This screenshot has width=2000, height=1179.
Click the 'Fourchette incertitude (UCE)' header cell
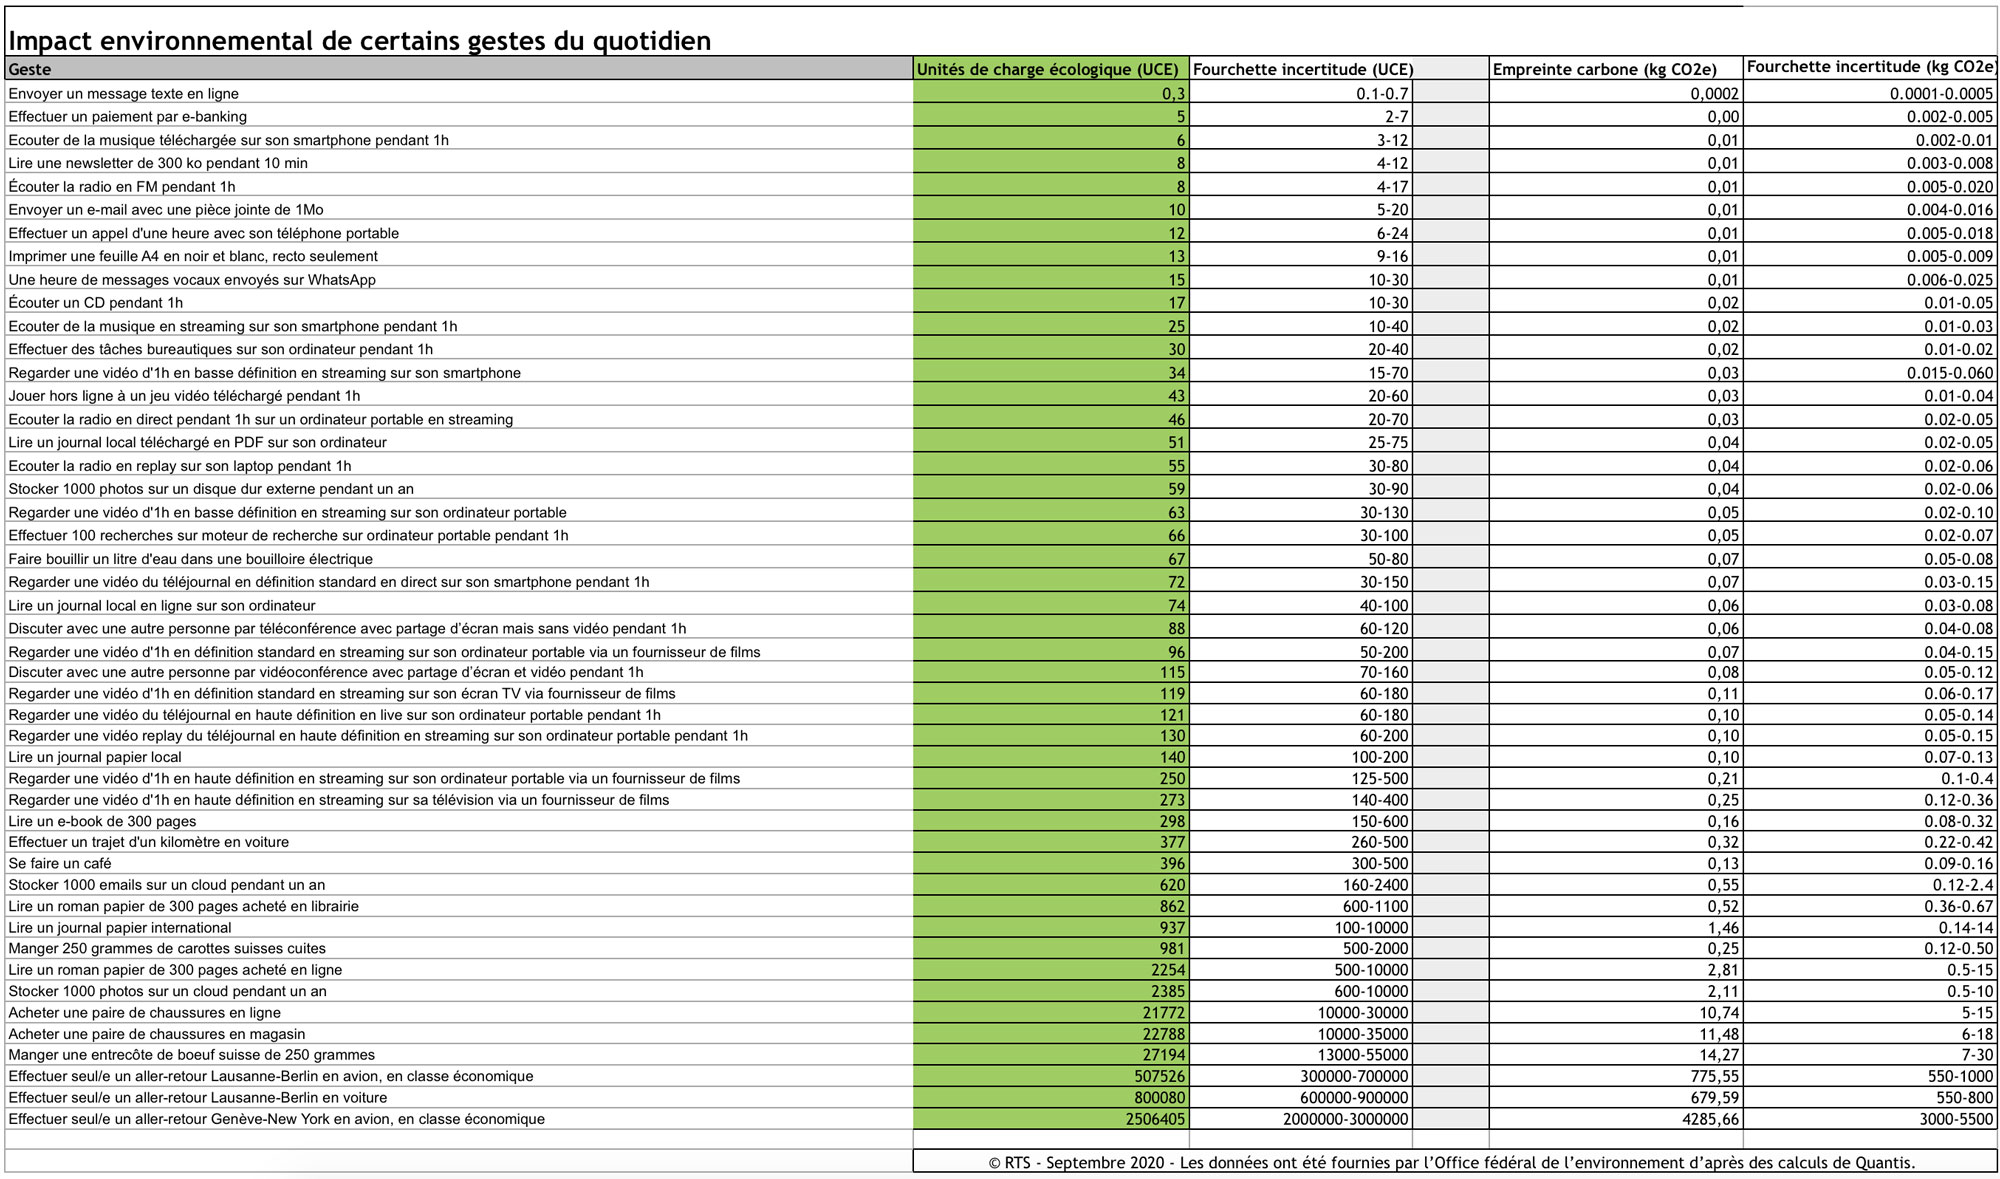1302,69
